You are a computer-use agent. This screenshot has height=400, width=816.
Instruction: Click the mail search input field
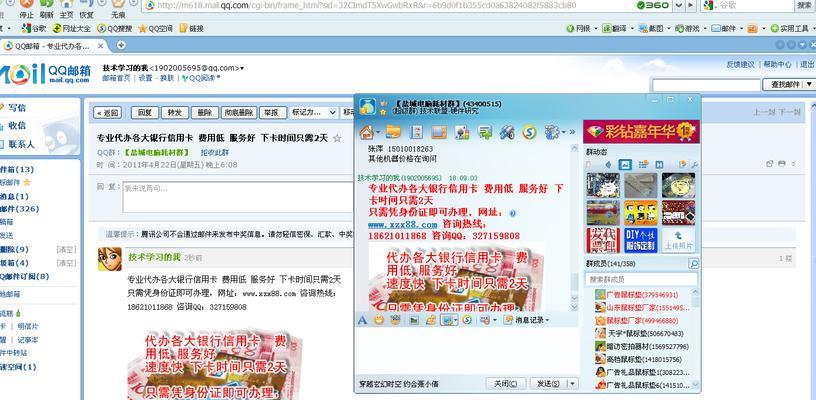707,85
